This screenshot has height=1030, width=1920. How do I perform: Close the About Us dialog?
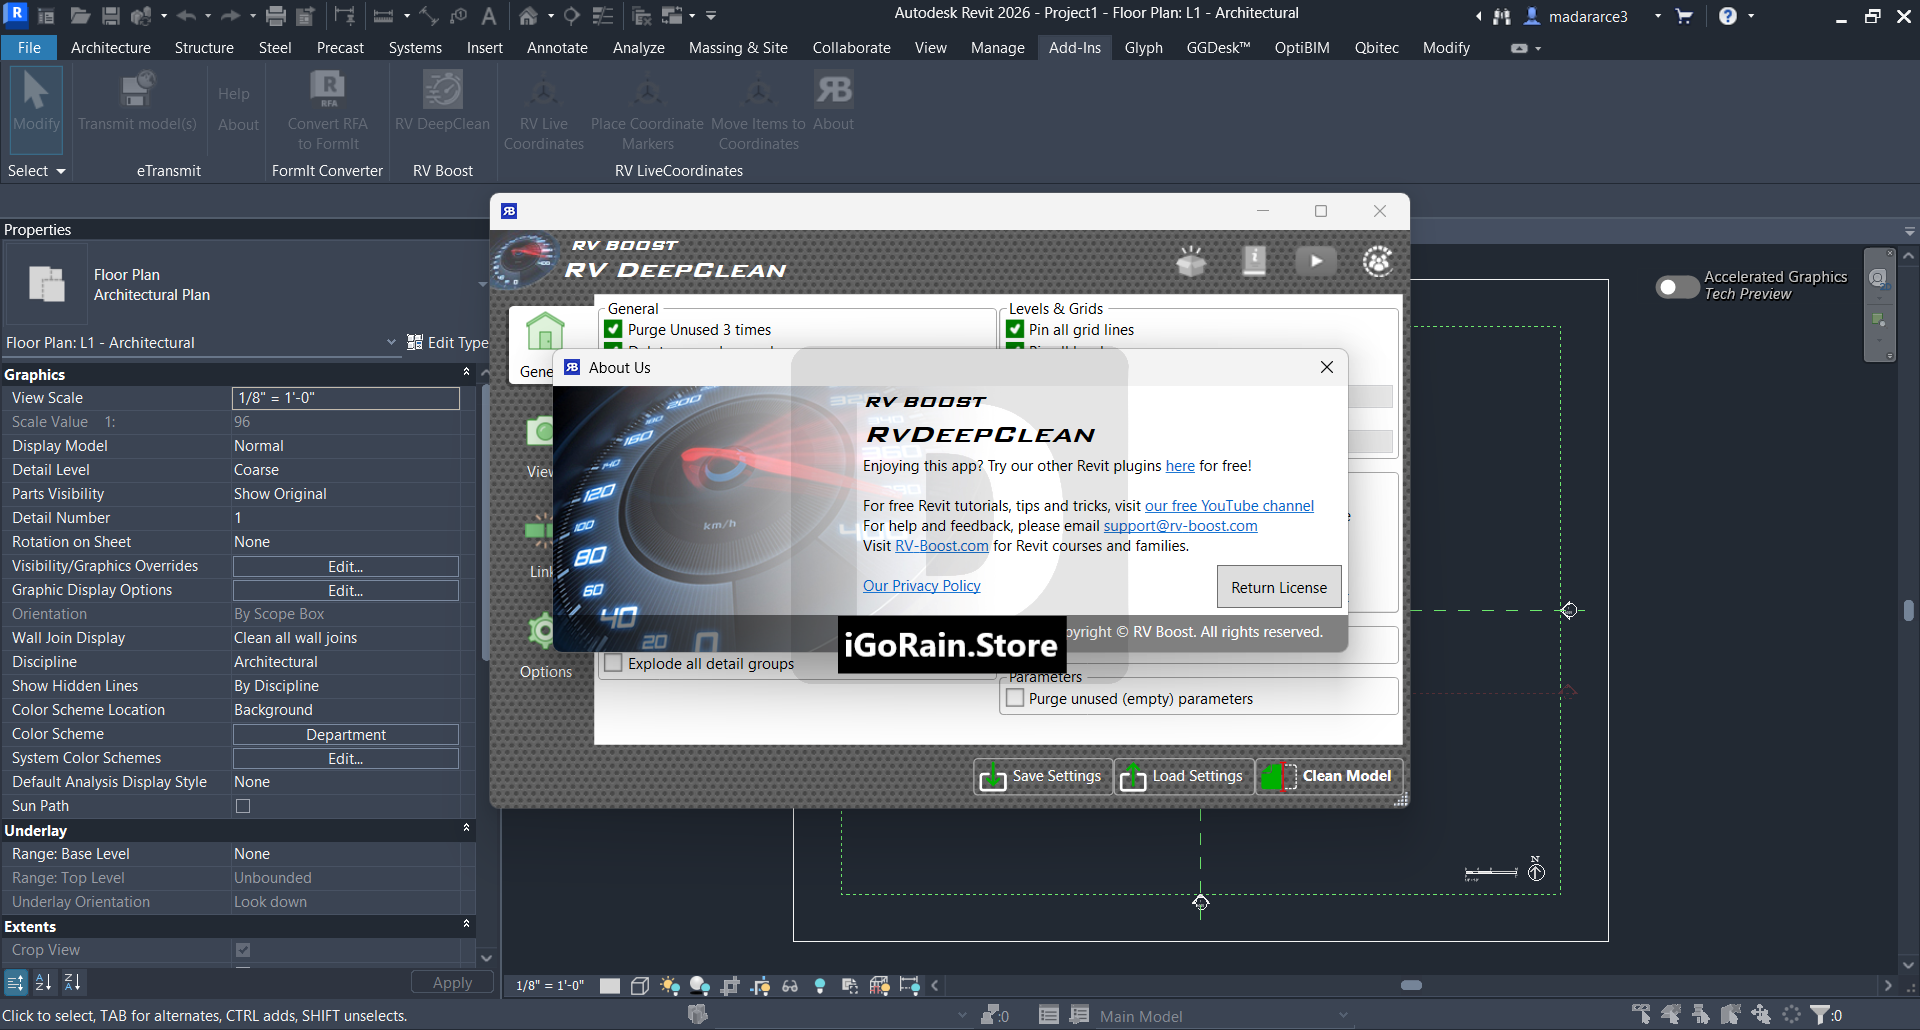tap(1327, 367)
